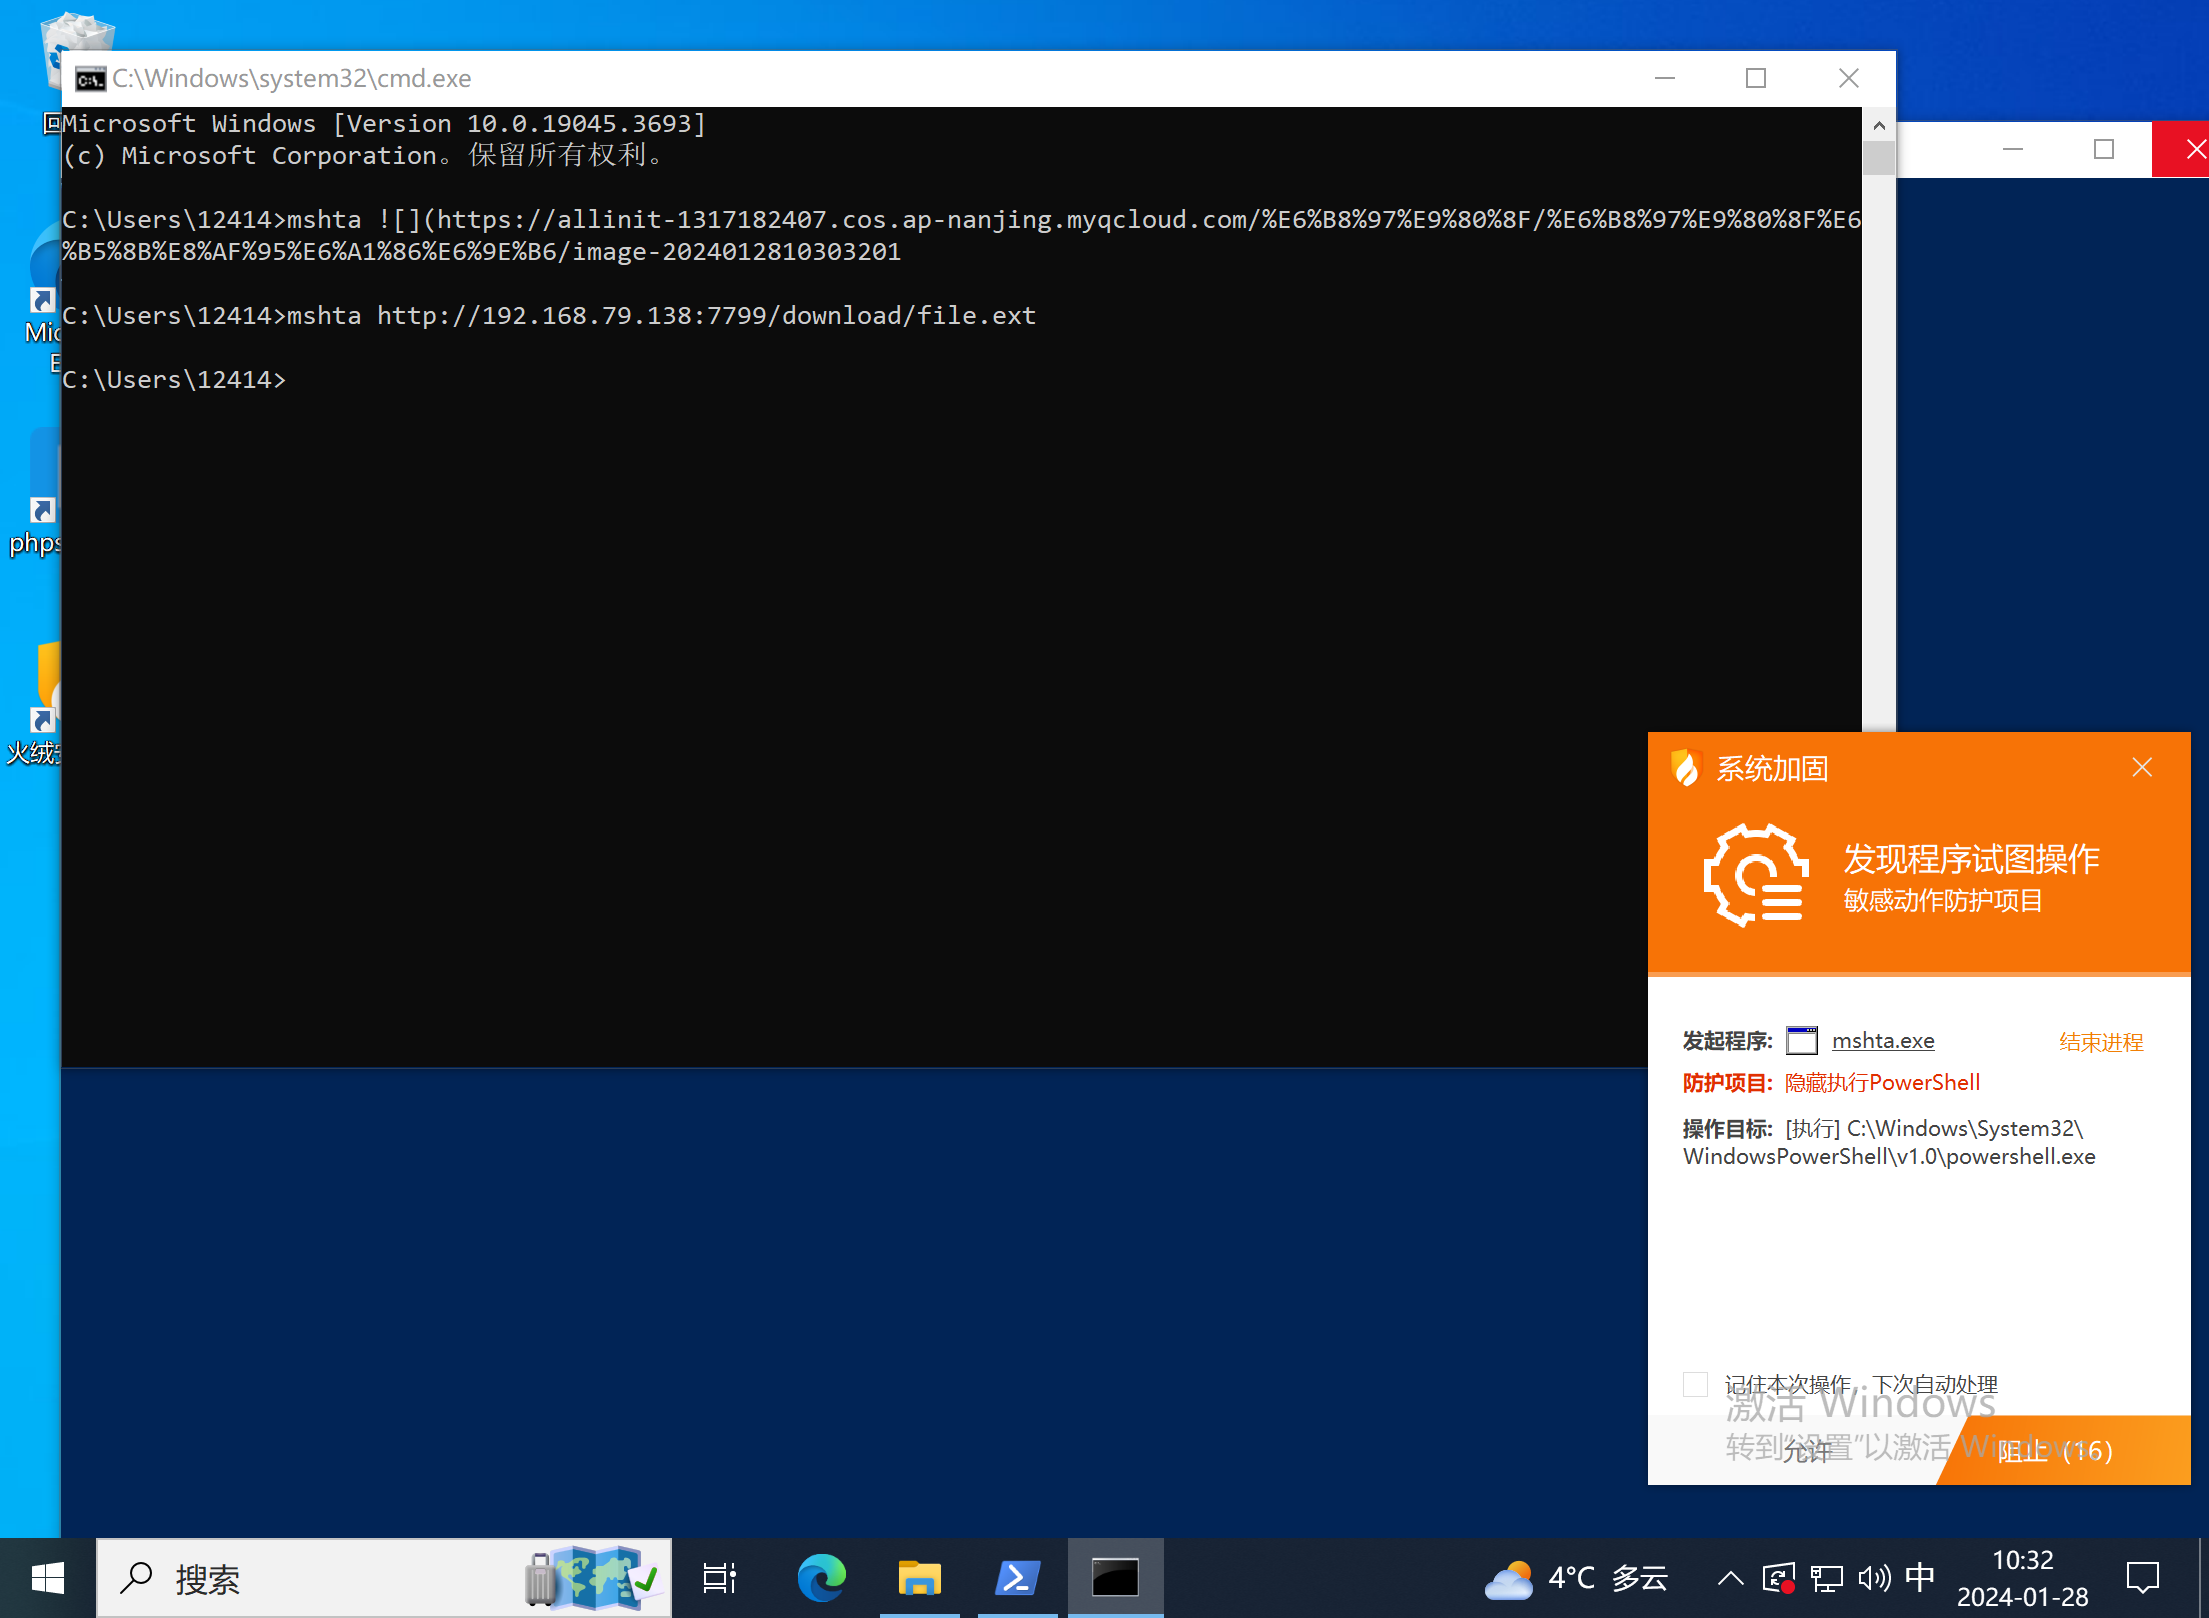Switch to PowerShell taskbar icon

pos(1017,1579)
